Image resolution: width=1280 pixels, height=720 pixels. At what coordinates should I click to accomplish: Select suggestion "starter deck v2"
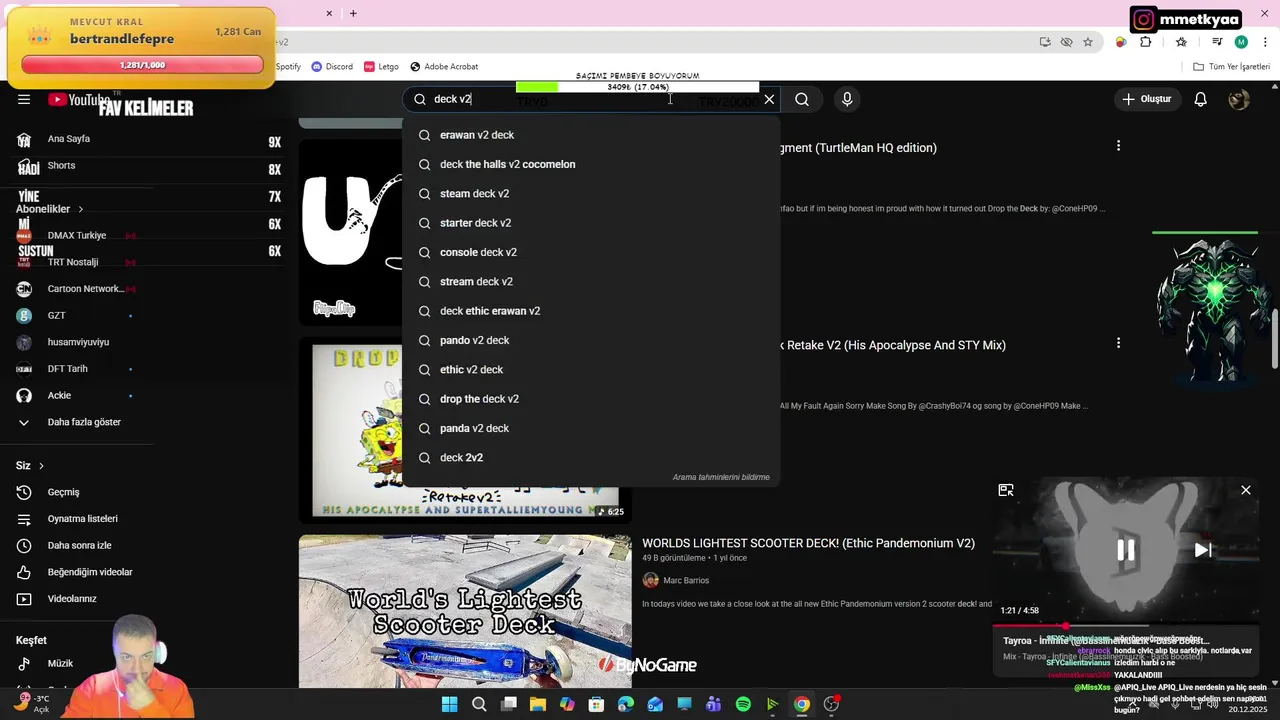(590, 223)
